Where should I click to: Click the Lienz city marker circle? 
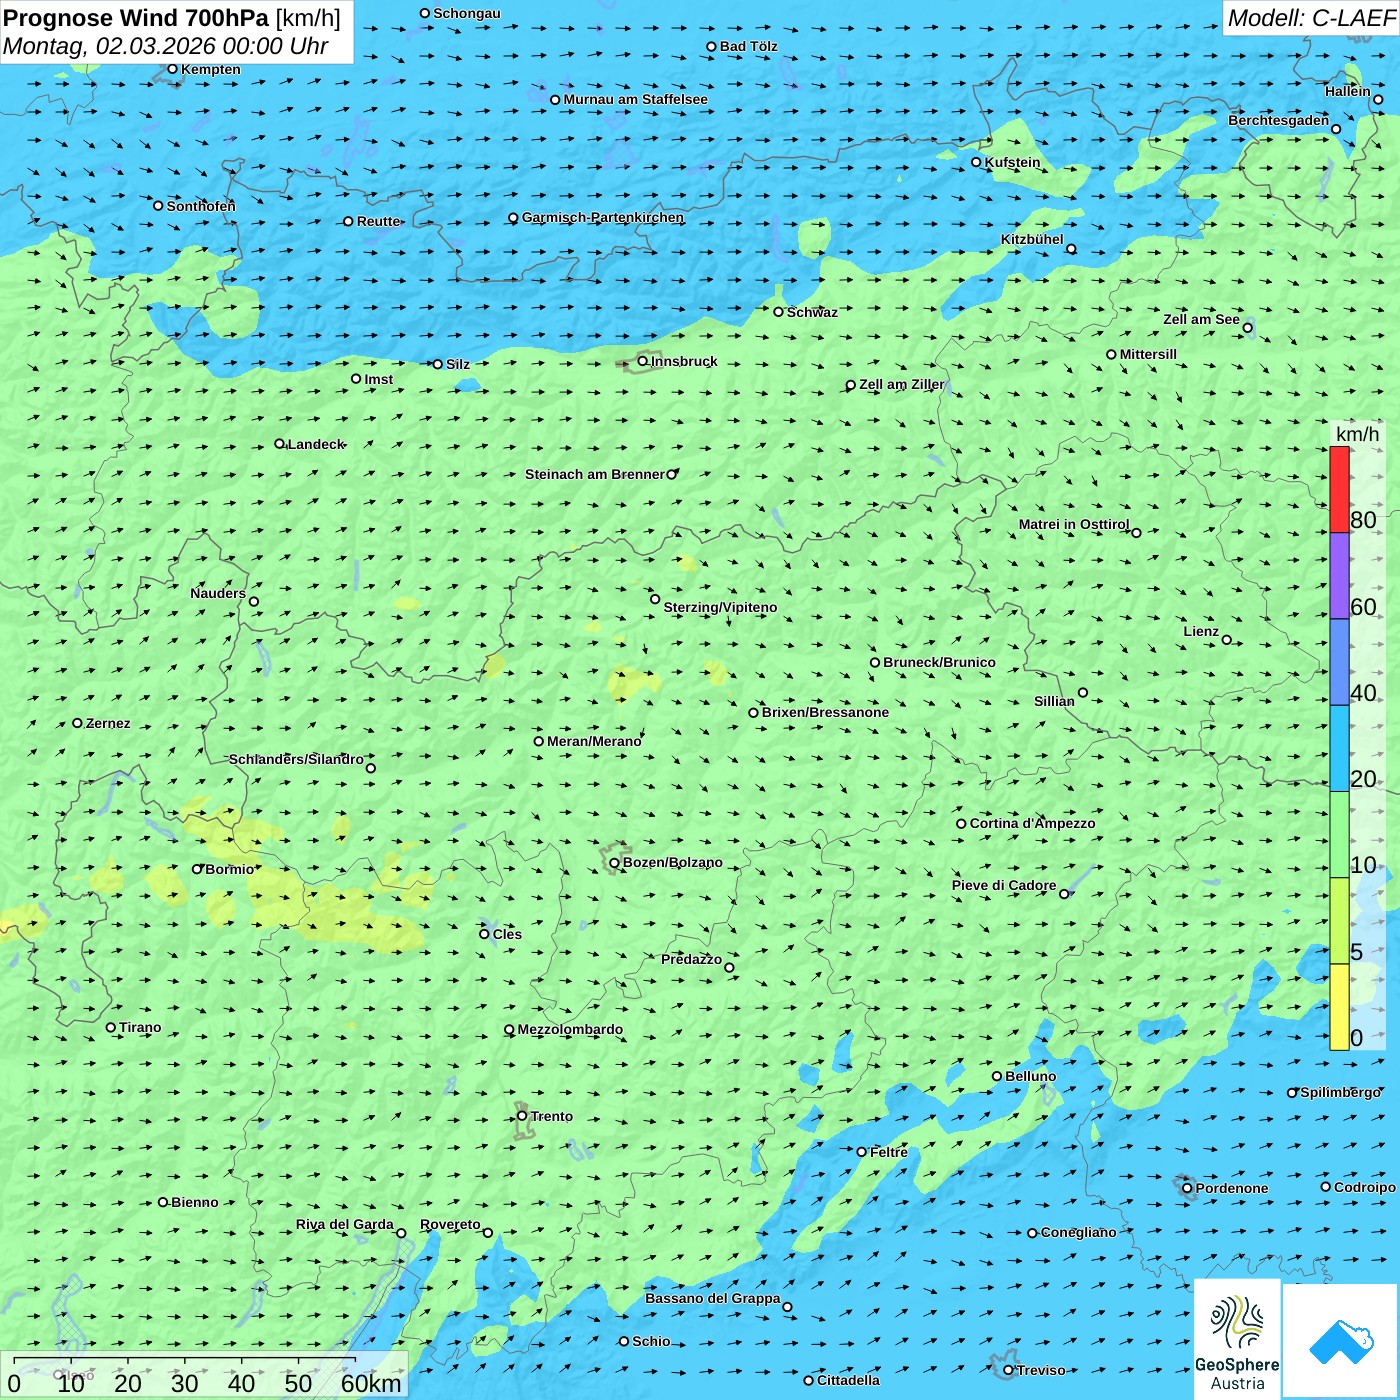click(1227, 640)
